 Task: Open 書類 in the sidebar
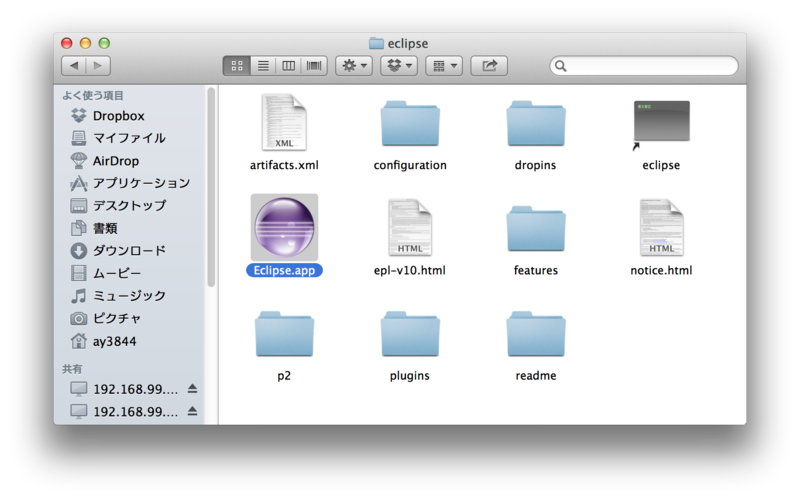click(x=94, y=228)
